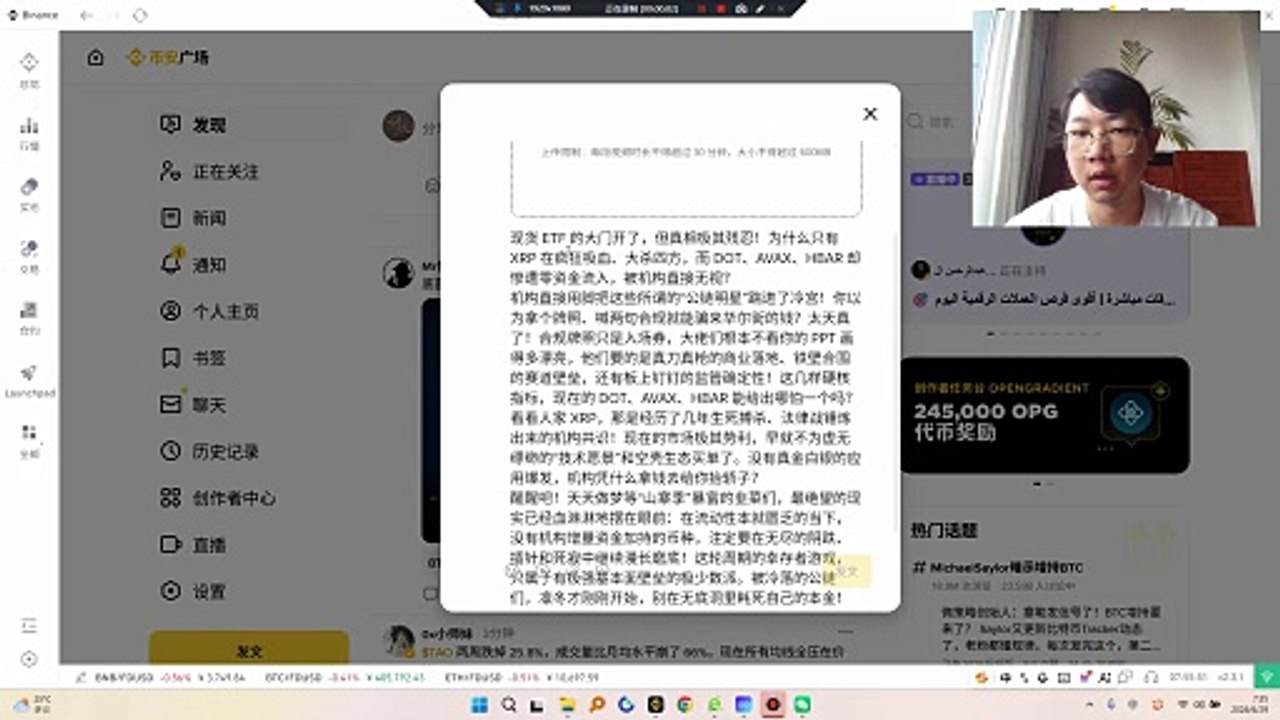Open 书签 bookmarks menu item
1280x720 pixels.
point(250,358)
